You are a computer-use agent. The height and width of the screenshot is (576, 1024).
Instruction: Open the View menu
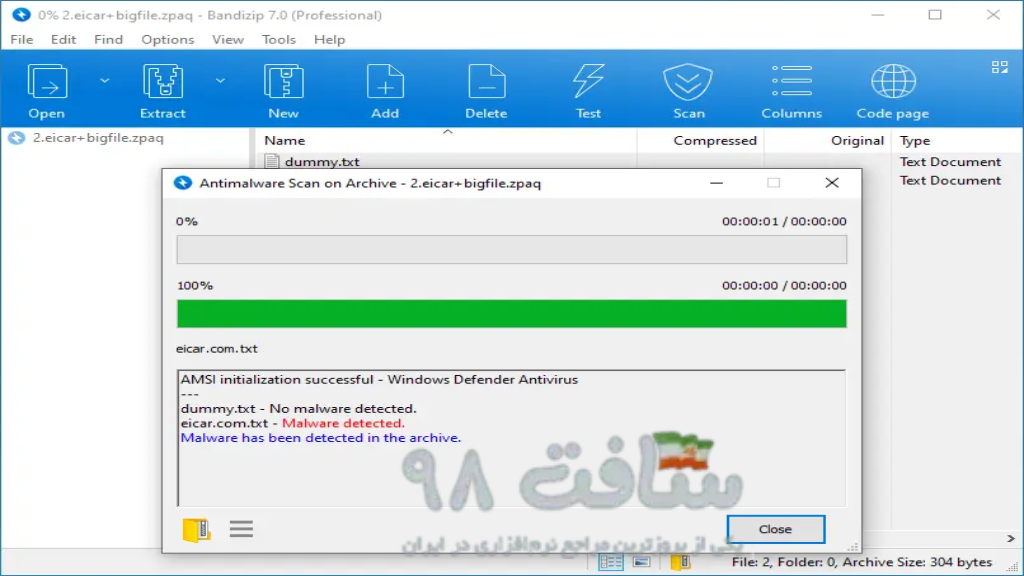[x=228, y=39]
